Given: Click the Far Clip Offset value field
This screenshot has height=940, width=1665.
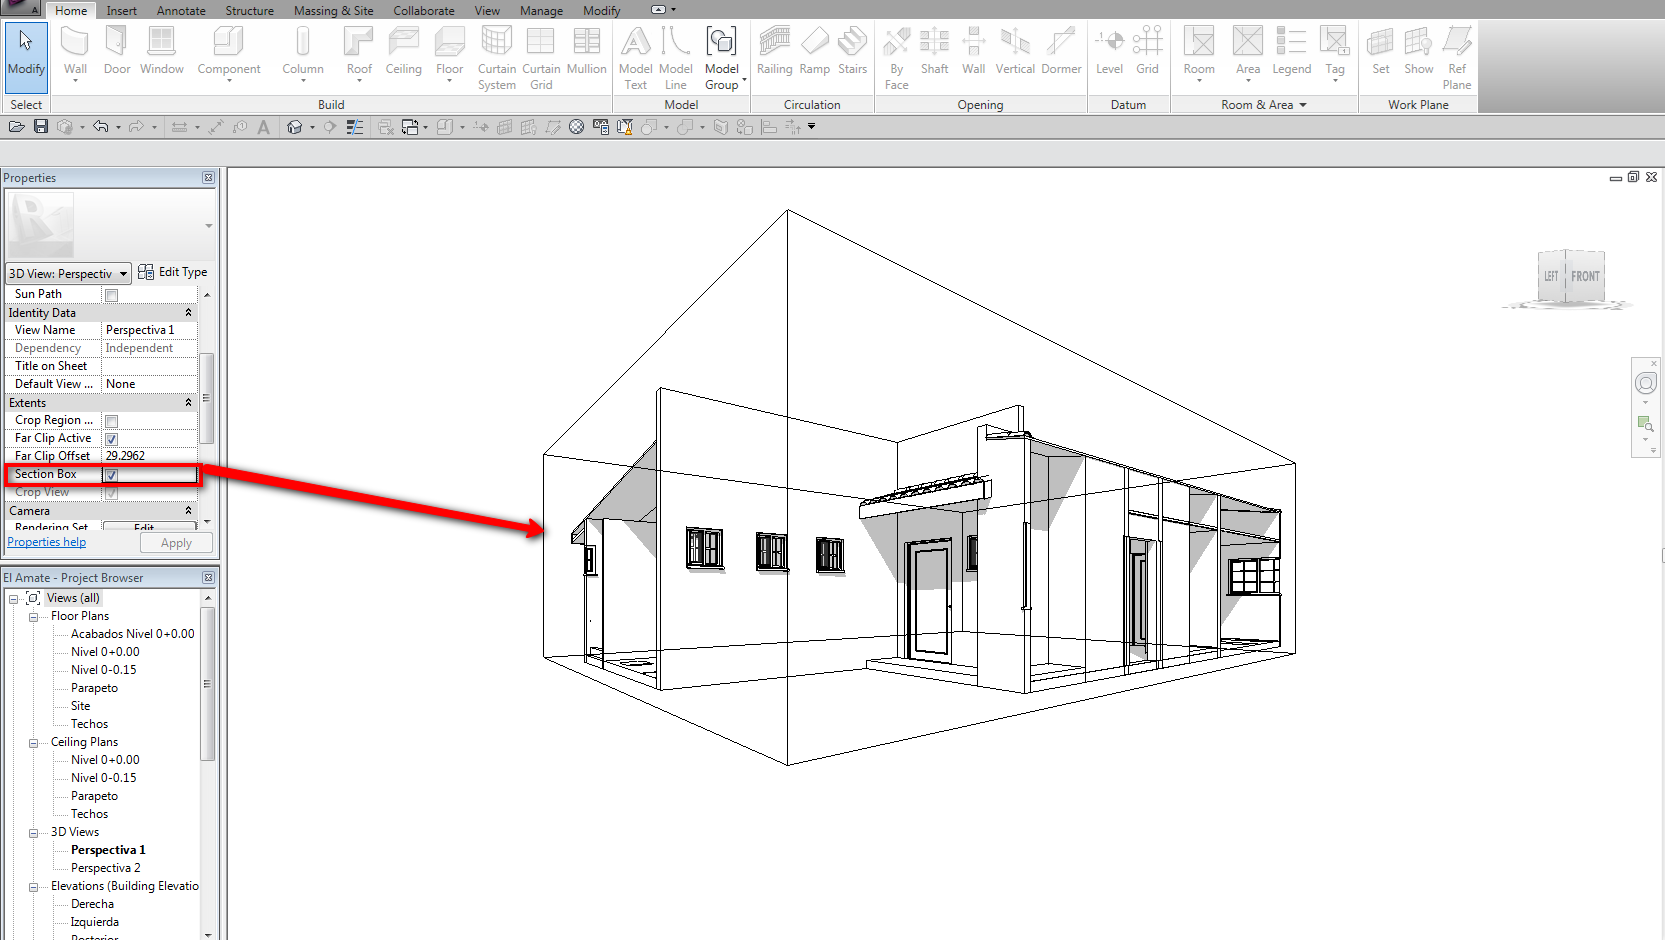Looking at the screenshot, I should (150, 456).
